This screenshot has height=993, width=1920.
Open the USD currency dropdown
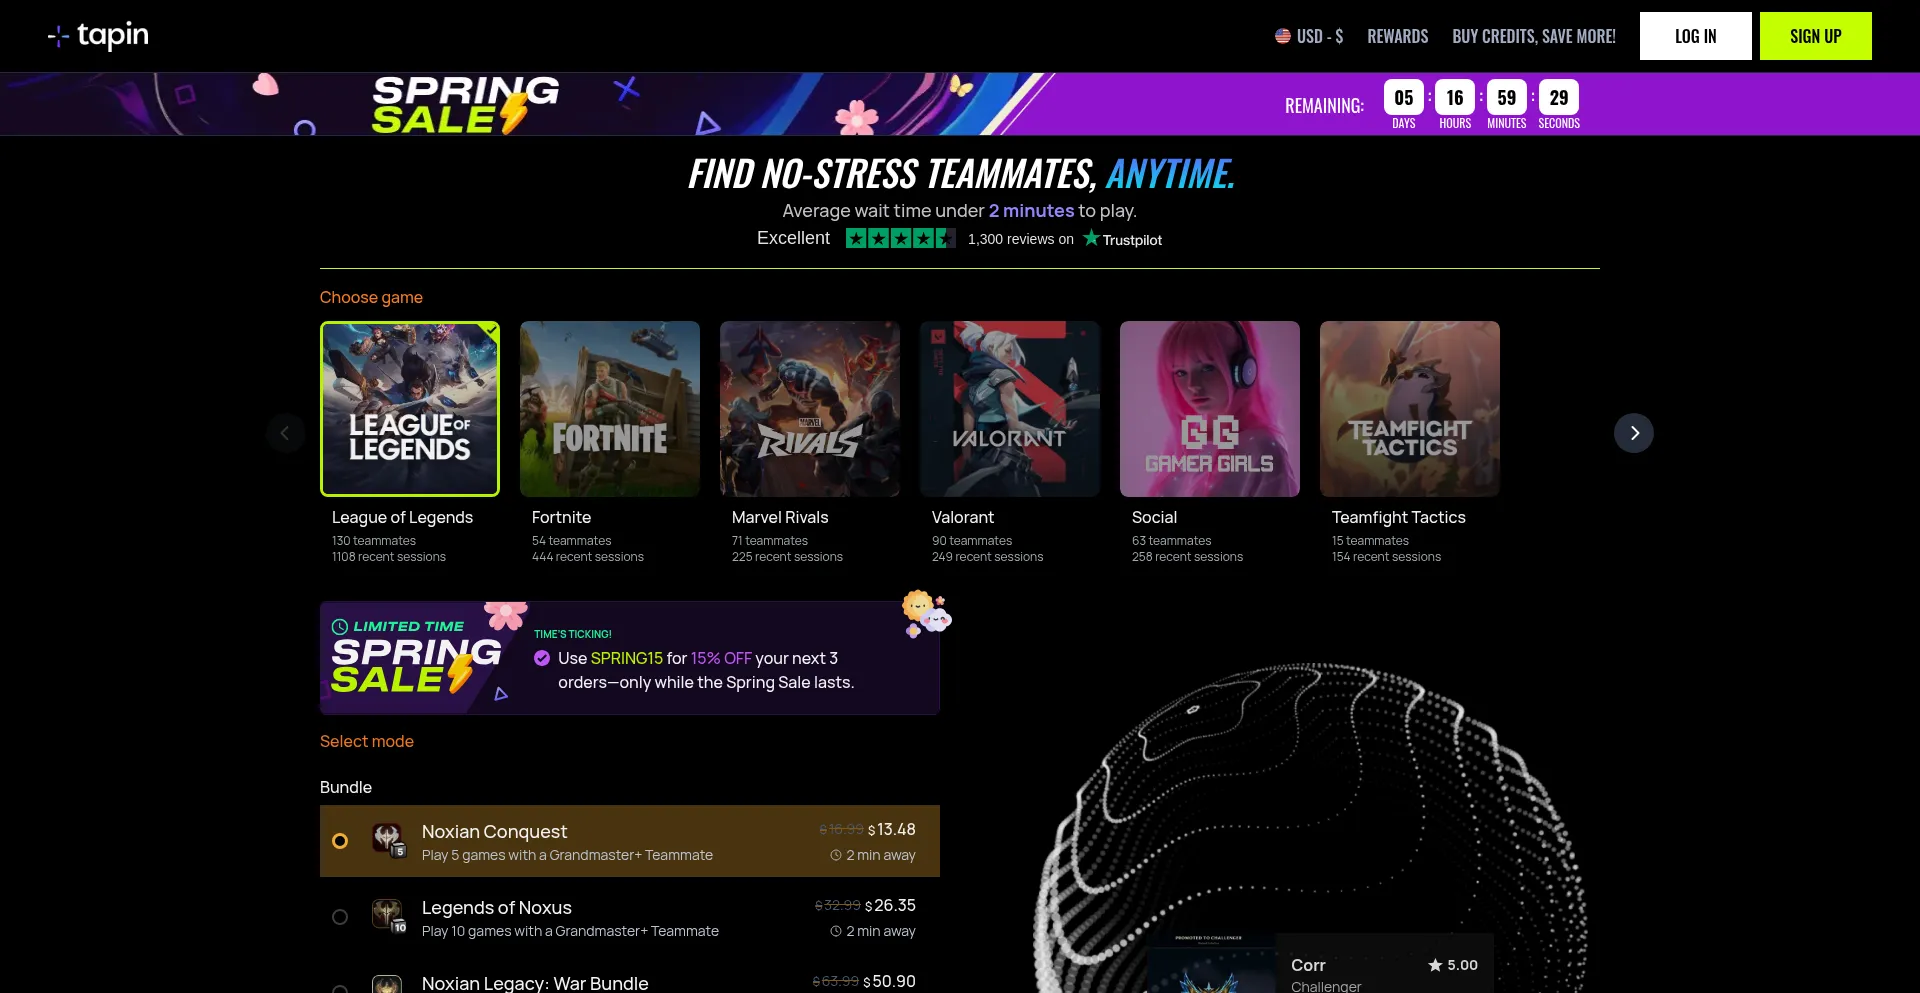pyautogui.click(x=1309, y=36)
